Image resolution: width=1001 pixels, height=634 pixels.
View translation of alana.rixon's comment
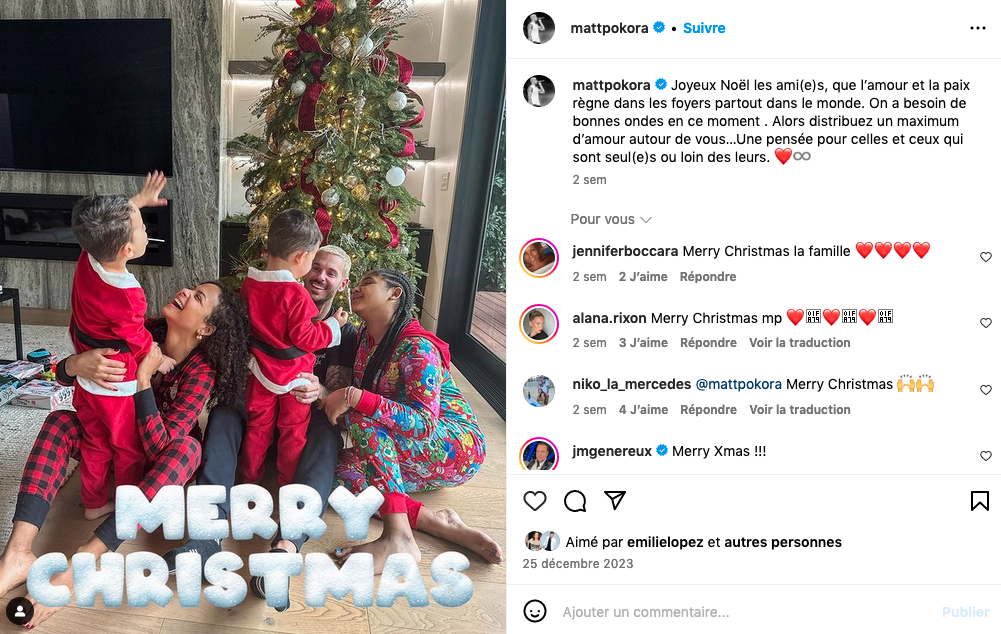coord(799,343)
